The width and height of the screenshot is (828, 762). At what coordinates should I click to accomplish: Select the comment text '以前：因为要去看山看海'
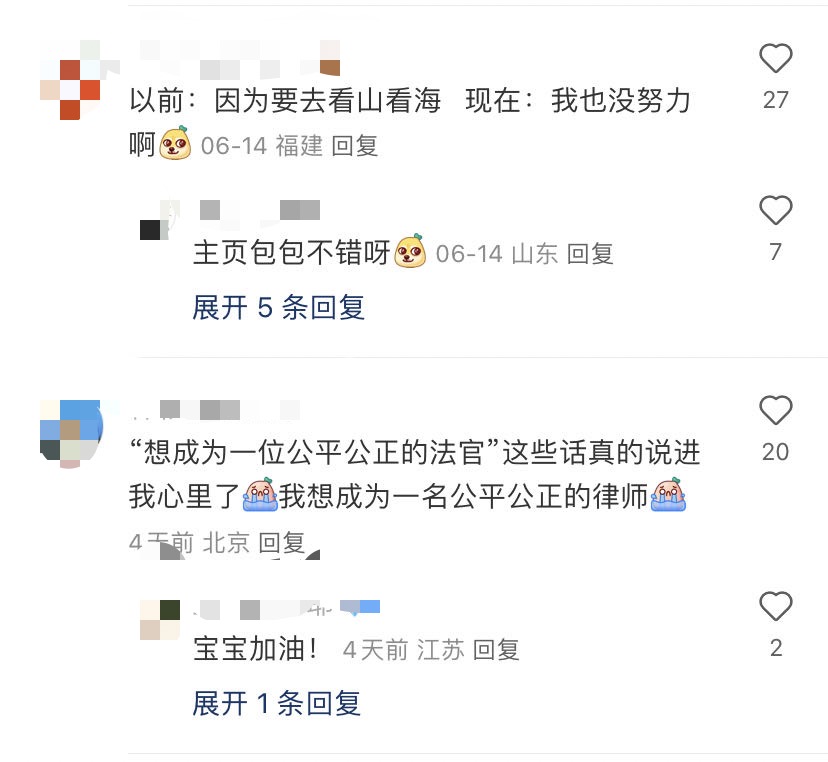point(285,100)
